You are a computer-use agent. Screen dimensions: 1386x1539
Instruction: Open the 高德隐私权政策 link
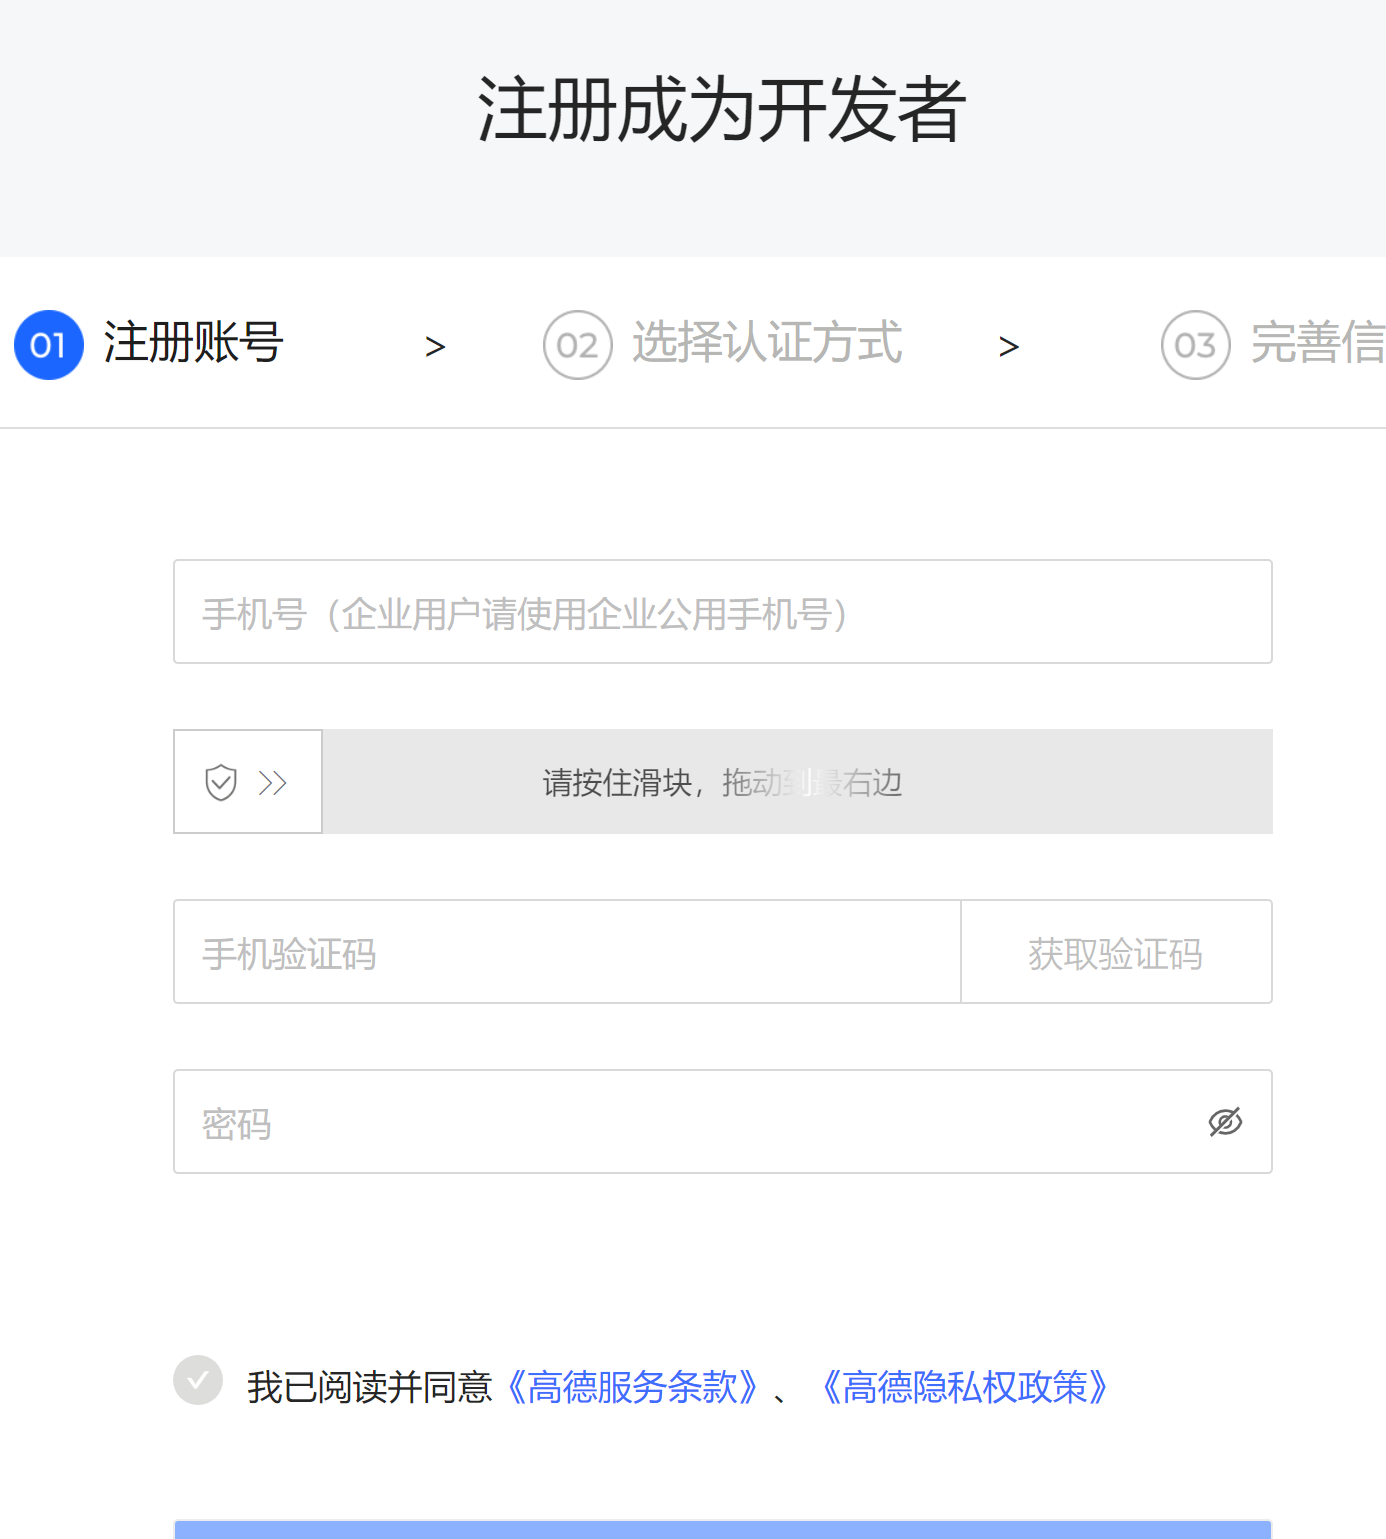(964, 1387)
